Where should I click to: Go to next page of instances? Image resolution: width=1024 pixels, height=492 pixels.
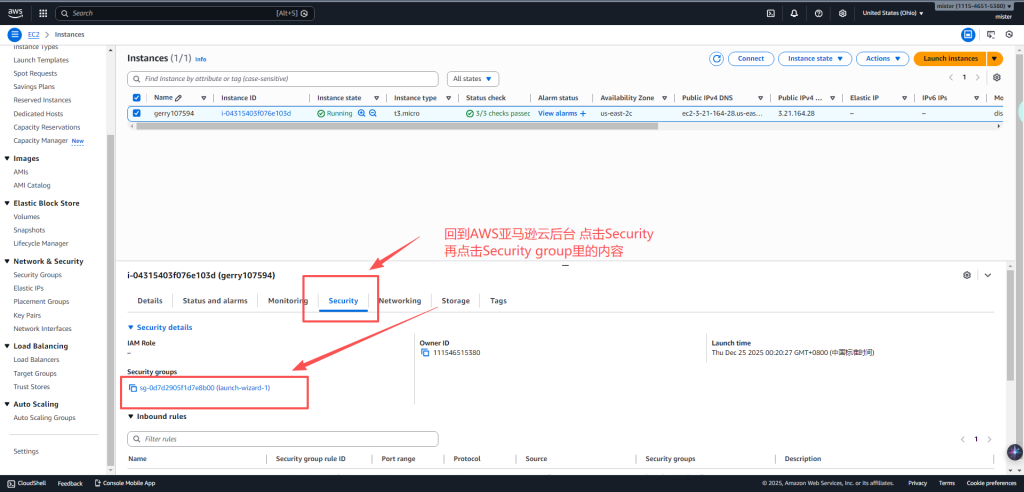pos(978,77)
